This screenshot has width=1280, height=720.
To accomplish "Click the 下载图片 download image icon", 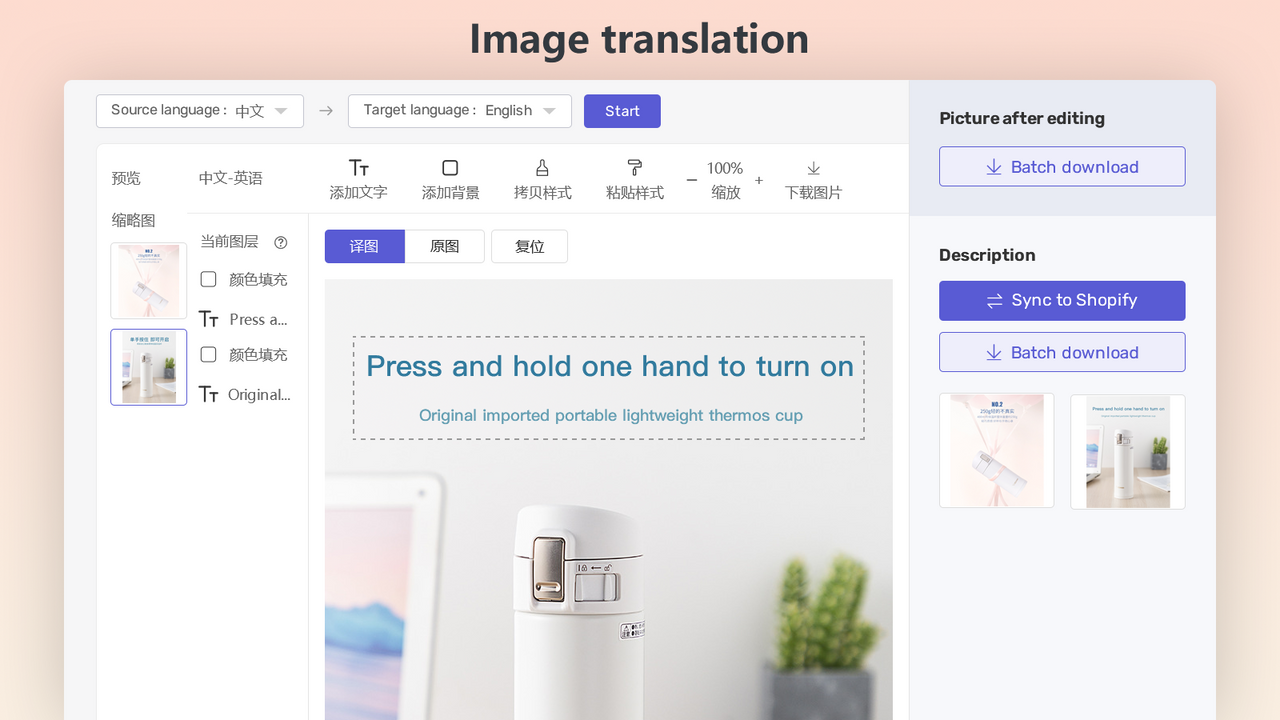I will pos(813,178).
